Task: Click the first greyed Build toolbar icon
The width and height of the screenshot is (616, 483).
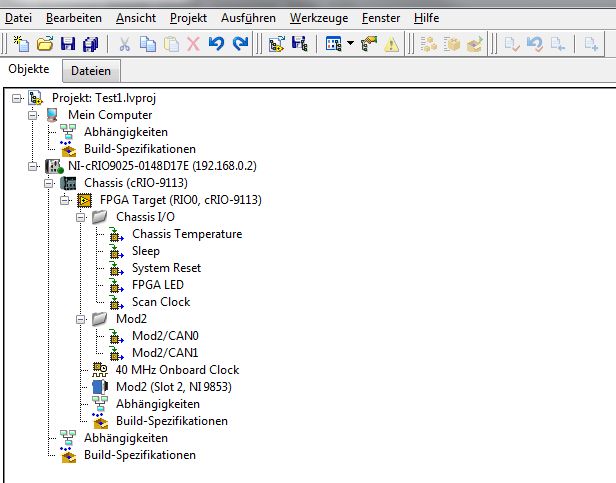Action: [x=429, y=44]
